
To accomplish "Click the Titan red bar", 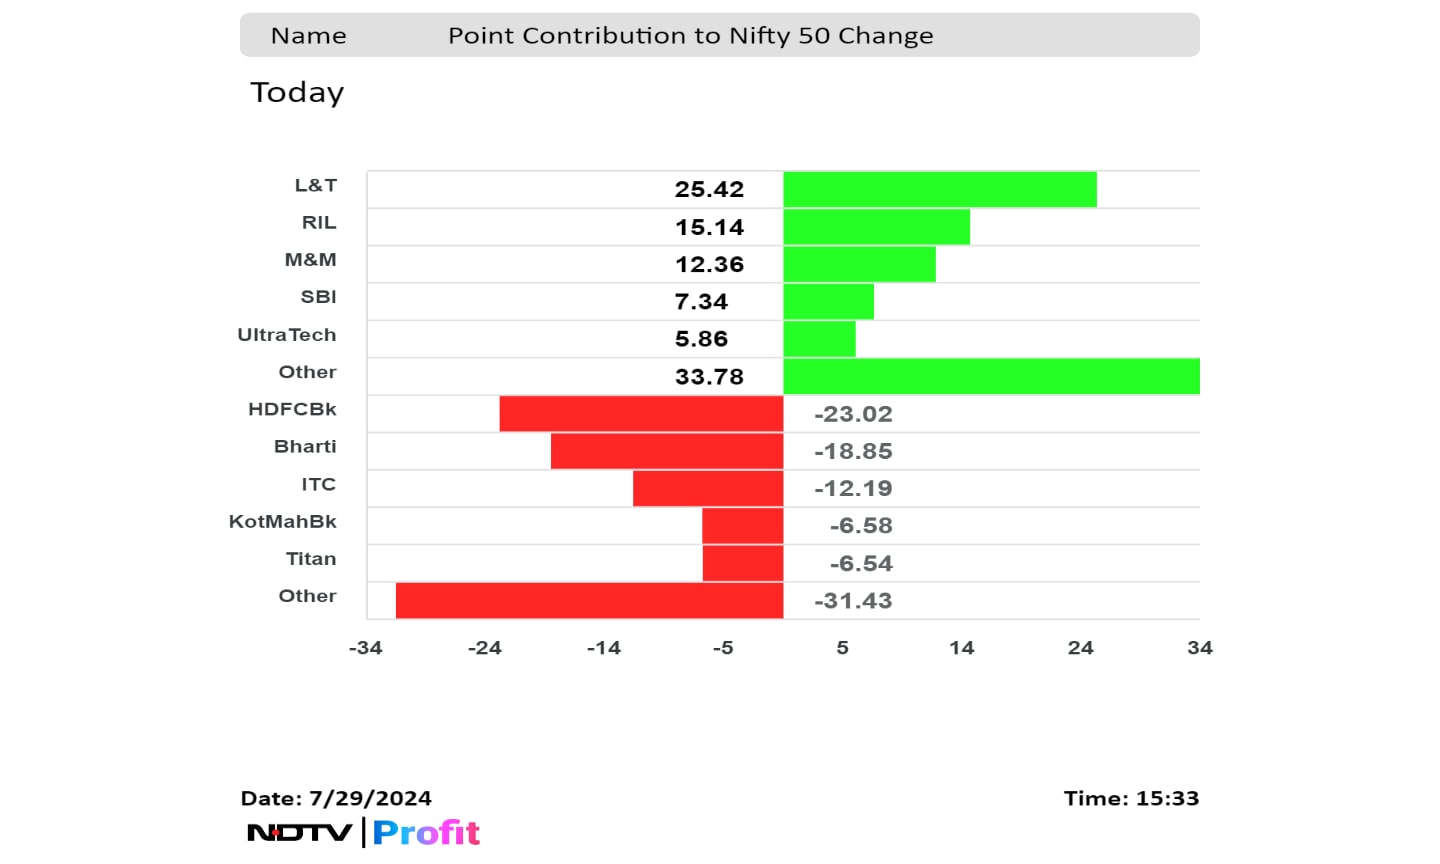I will tap(742, 563).
